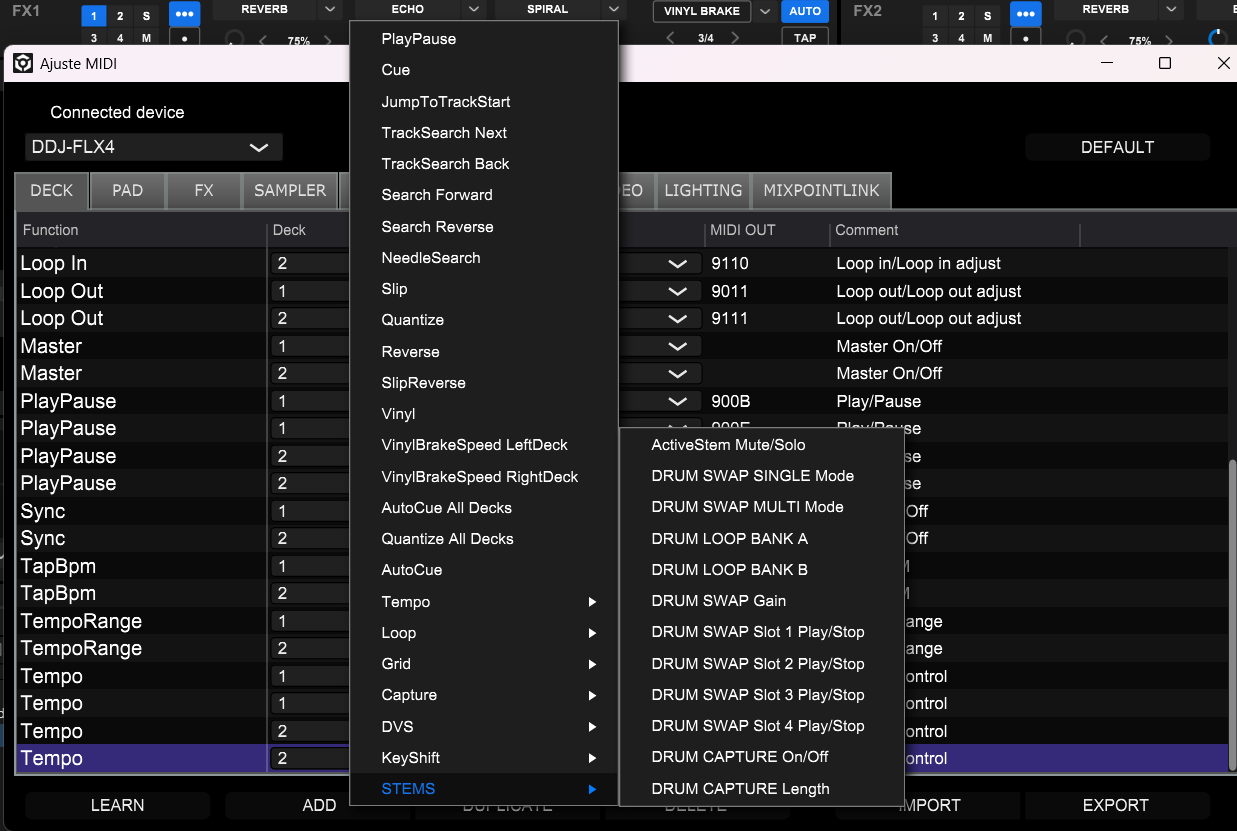Viewport: 1237px width, 831px height.
Task: Click the VINYL BRAKE effect button
Action: 703,12
